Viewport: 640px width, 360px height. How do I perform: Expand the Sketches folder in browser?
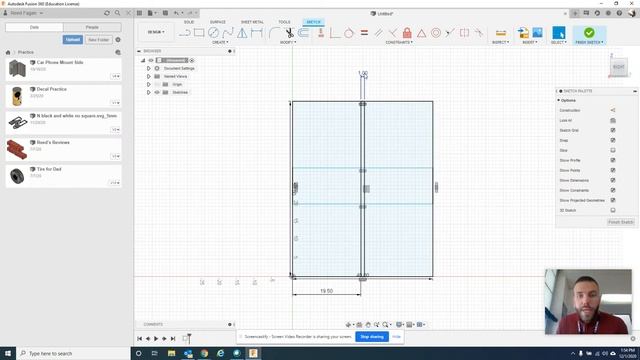(x=149, y=92)
